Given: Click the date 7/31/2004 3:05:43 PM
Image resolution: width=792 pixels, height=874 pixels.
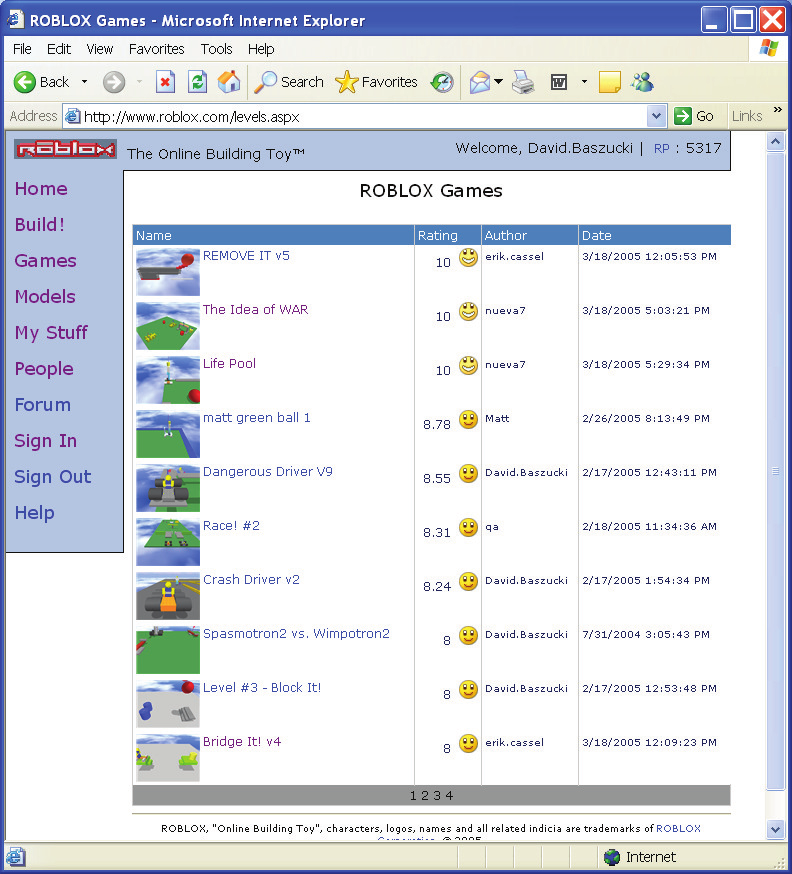Looking at the screenshot, I should point(646,634).
